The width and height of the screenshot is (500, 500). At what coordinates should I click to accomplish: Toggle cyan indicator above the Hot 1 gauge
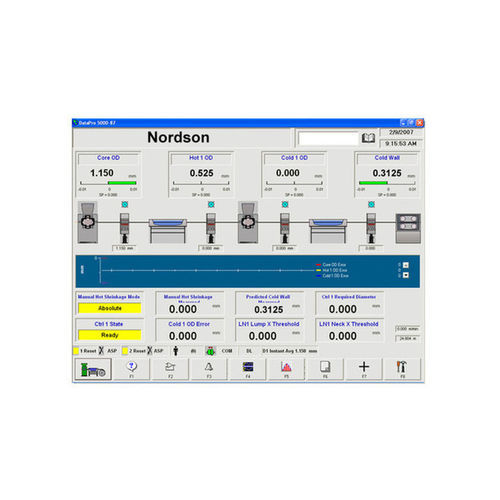pos(211,204)
